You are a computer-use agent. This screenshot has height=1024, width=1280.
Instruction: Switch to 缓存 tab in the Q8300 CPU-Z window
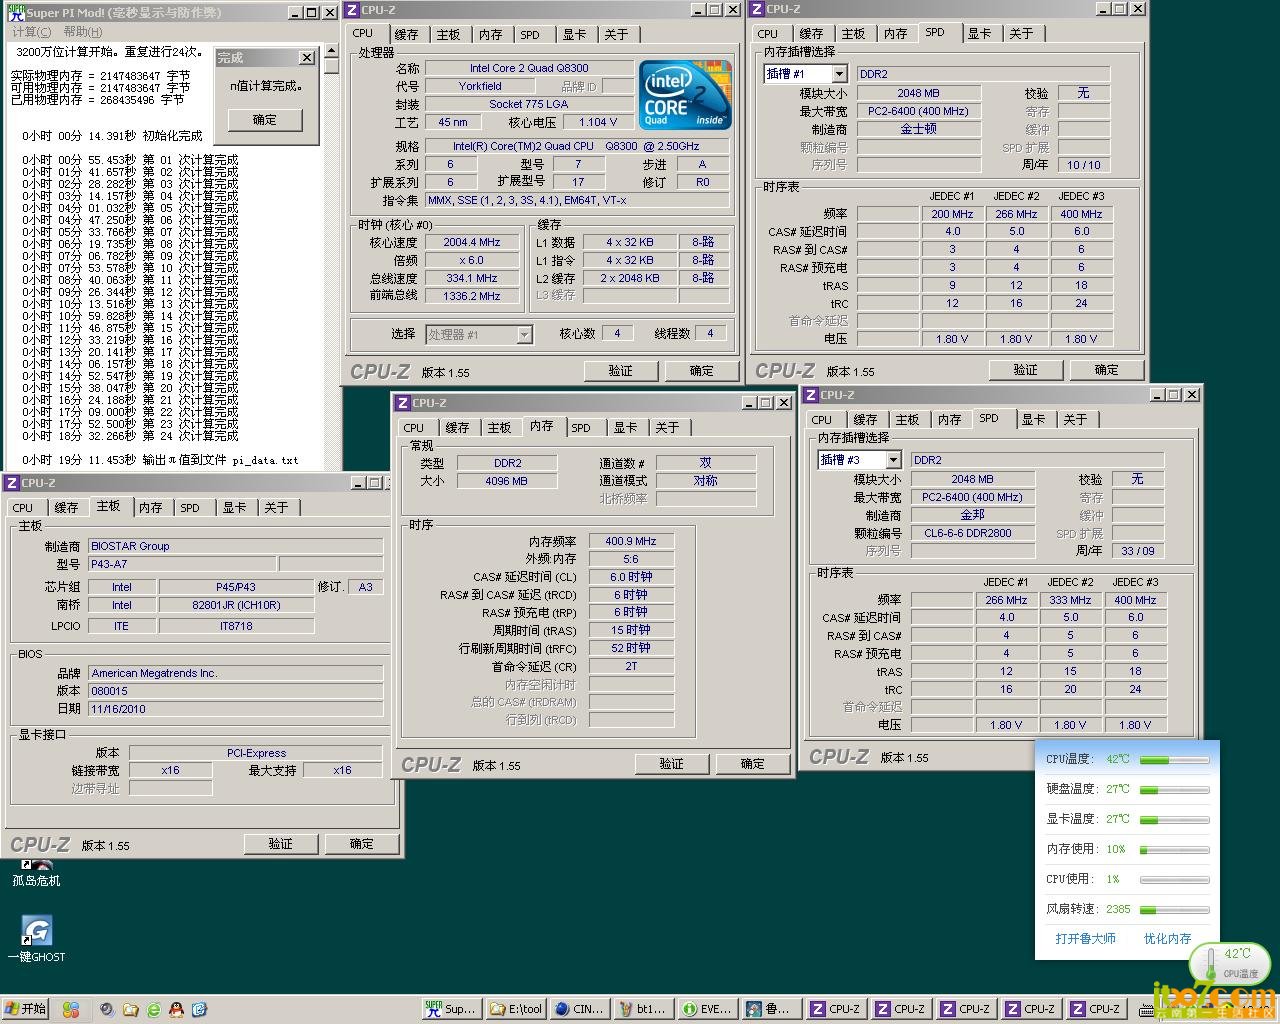[406, 34]
